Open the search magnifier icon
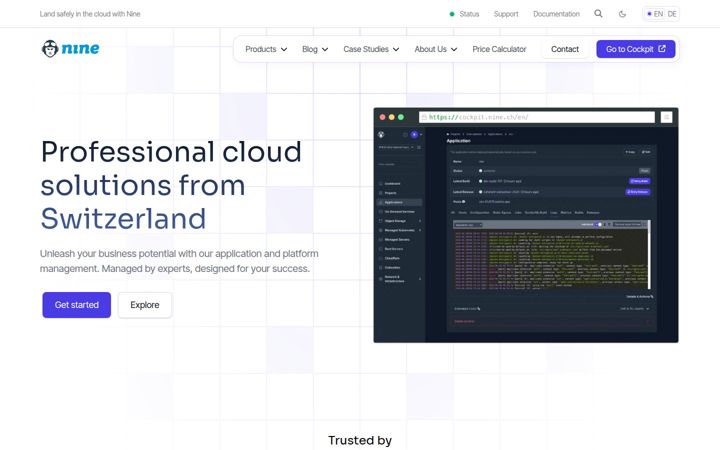Screen dimensions: 720x450 click(x=598, y=14)
